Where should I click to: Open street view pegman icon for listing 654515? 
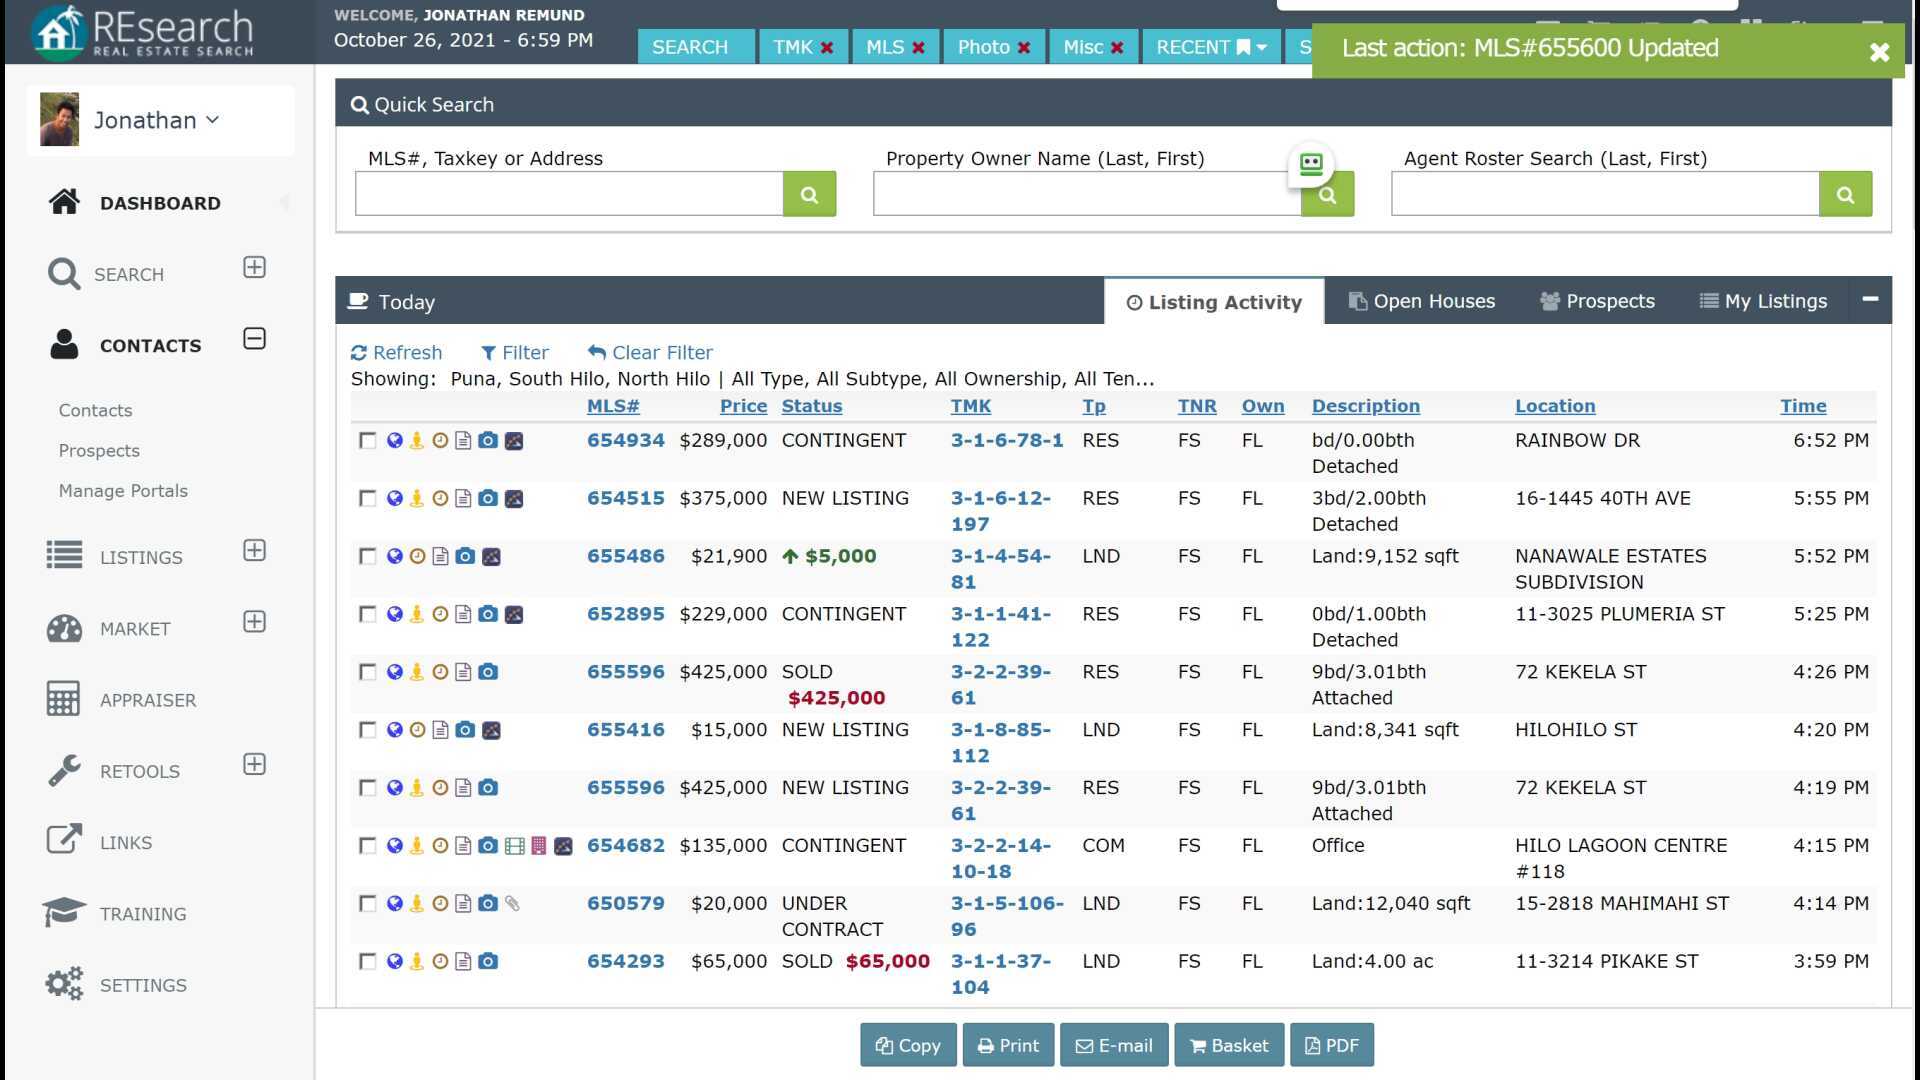click(417, 499)
